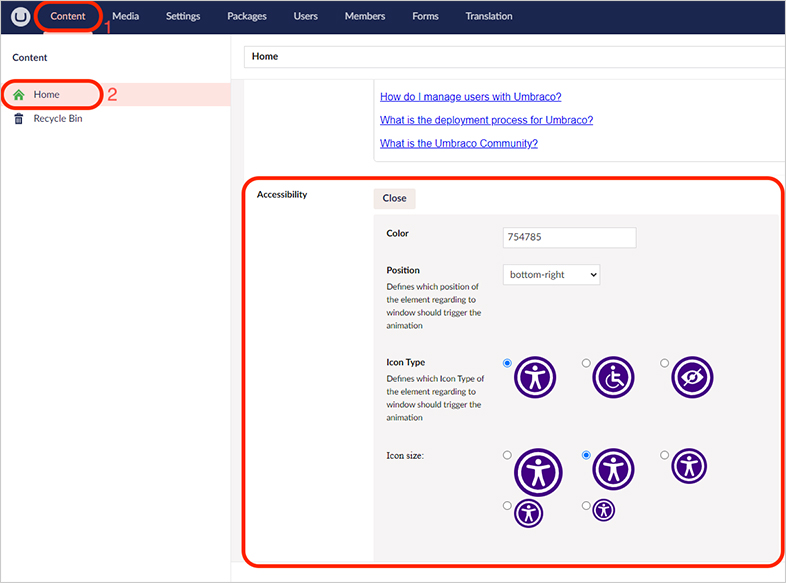
Task: Choose the second largest icon size radio
Action: (586, 455)
